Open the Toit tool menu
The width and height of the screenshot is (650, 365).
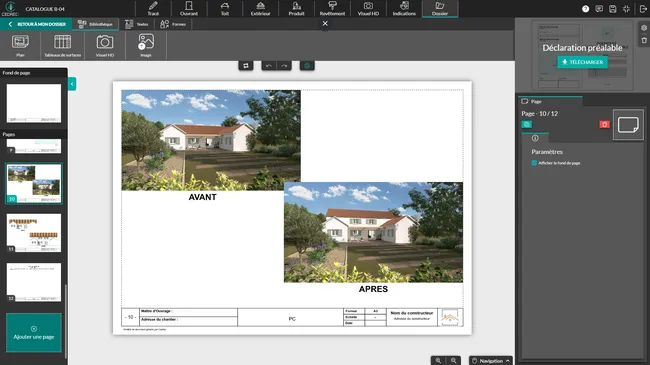(x=225, y=9)
